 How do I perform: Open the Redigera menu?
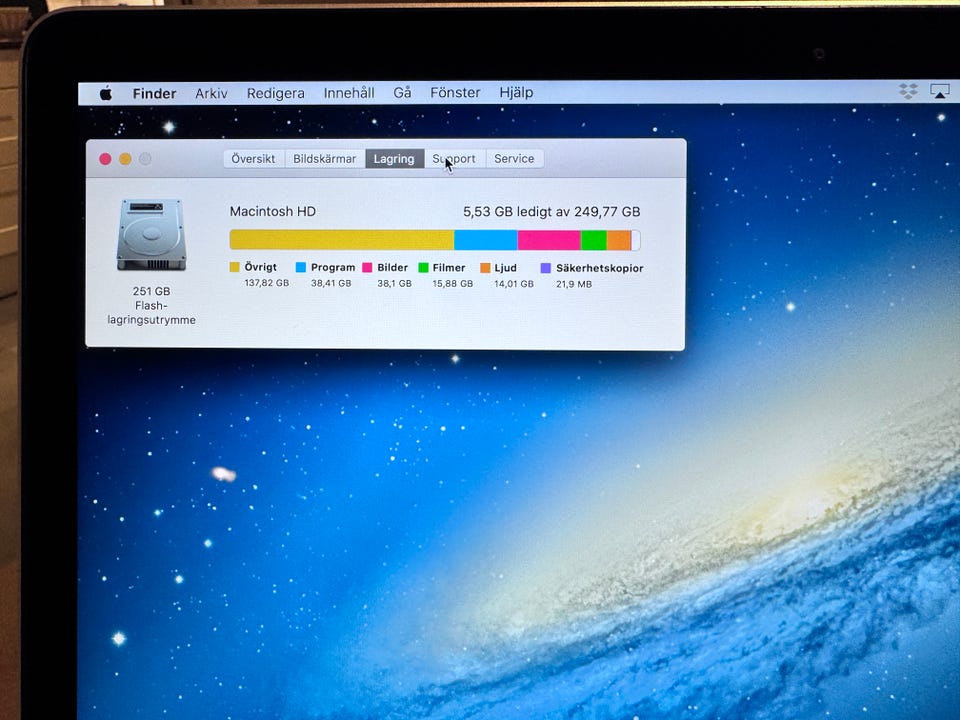tap(276, 93)
